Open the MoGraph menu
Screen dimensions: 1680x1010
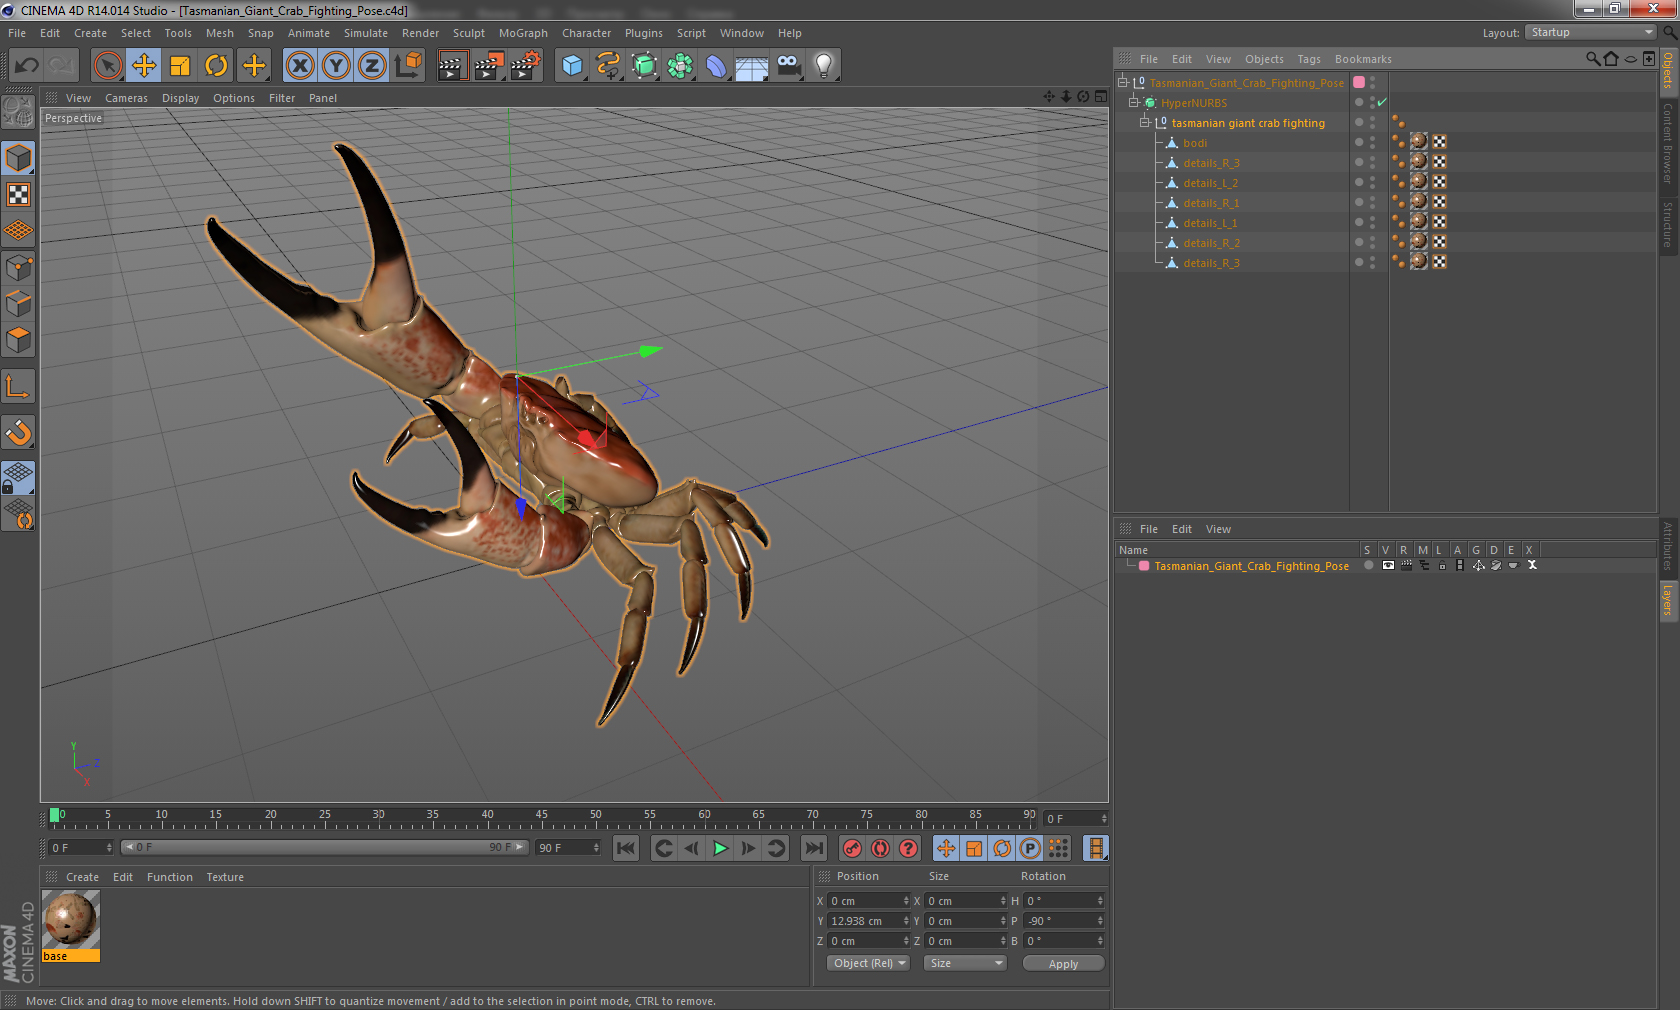[x=523, y=33]
